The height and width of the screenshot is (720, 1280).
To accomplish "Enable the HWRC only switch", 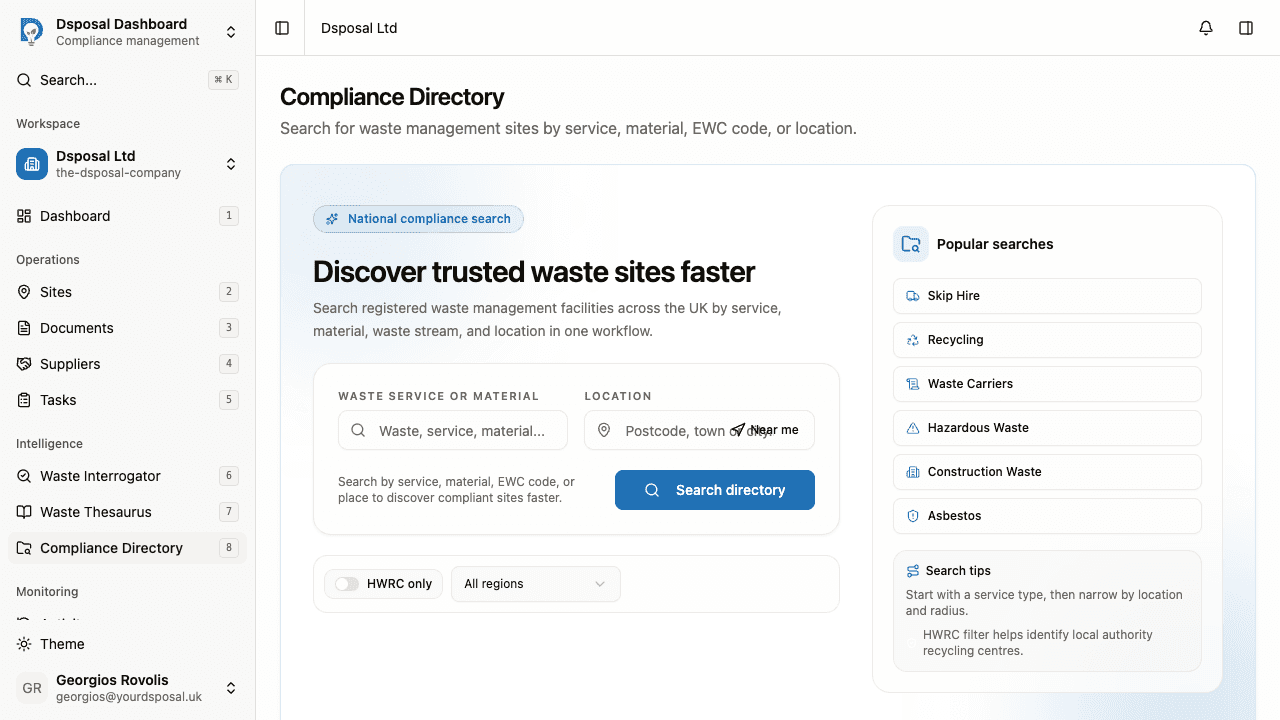I will (347, 583).
